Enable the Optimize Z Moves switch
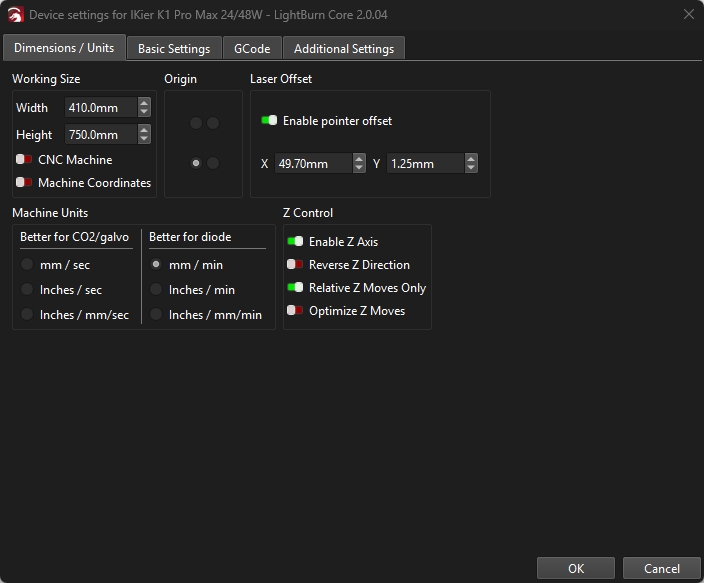 coord(295,311)
